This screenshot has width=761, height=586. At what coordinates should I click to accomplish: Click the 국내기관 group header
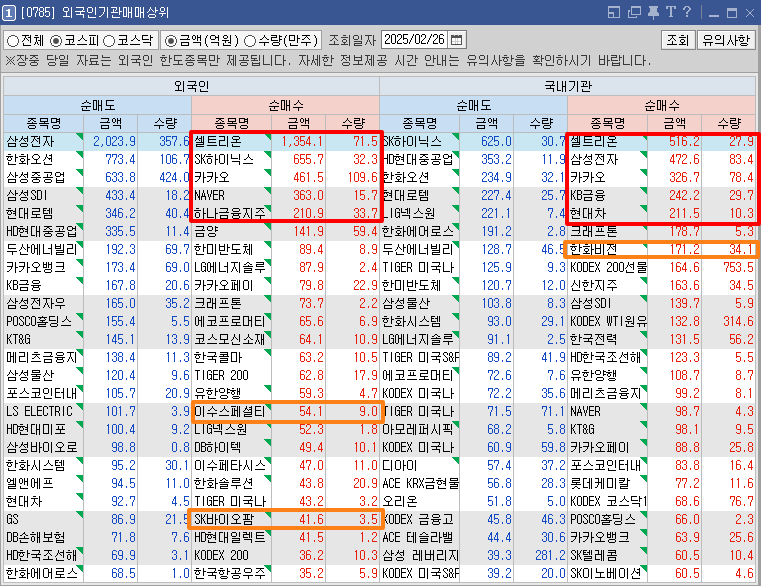click(567, 86)
